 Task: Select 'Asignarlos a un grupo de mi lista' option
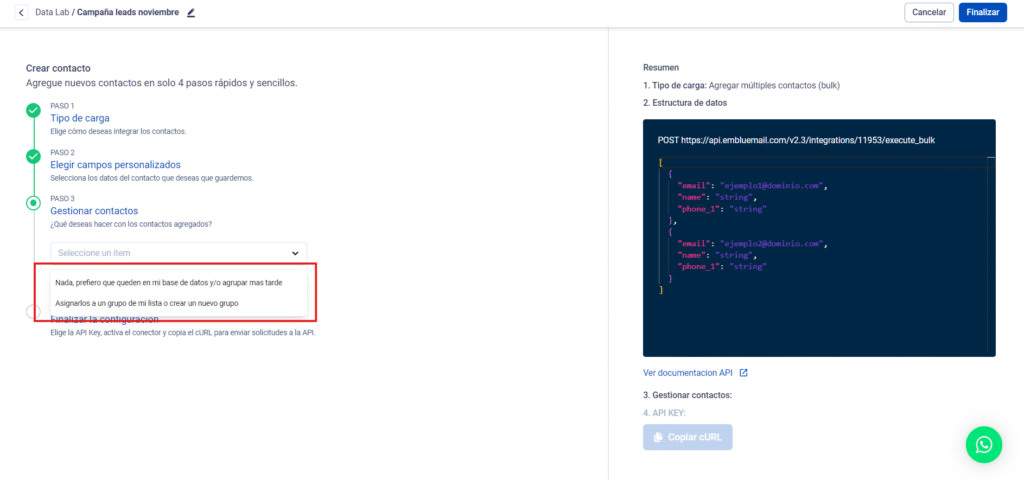click(x=147, y=303)
